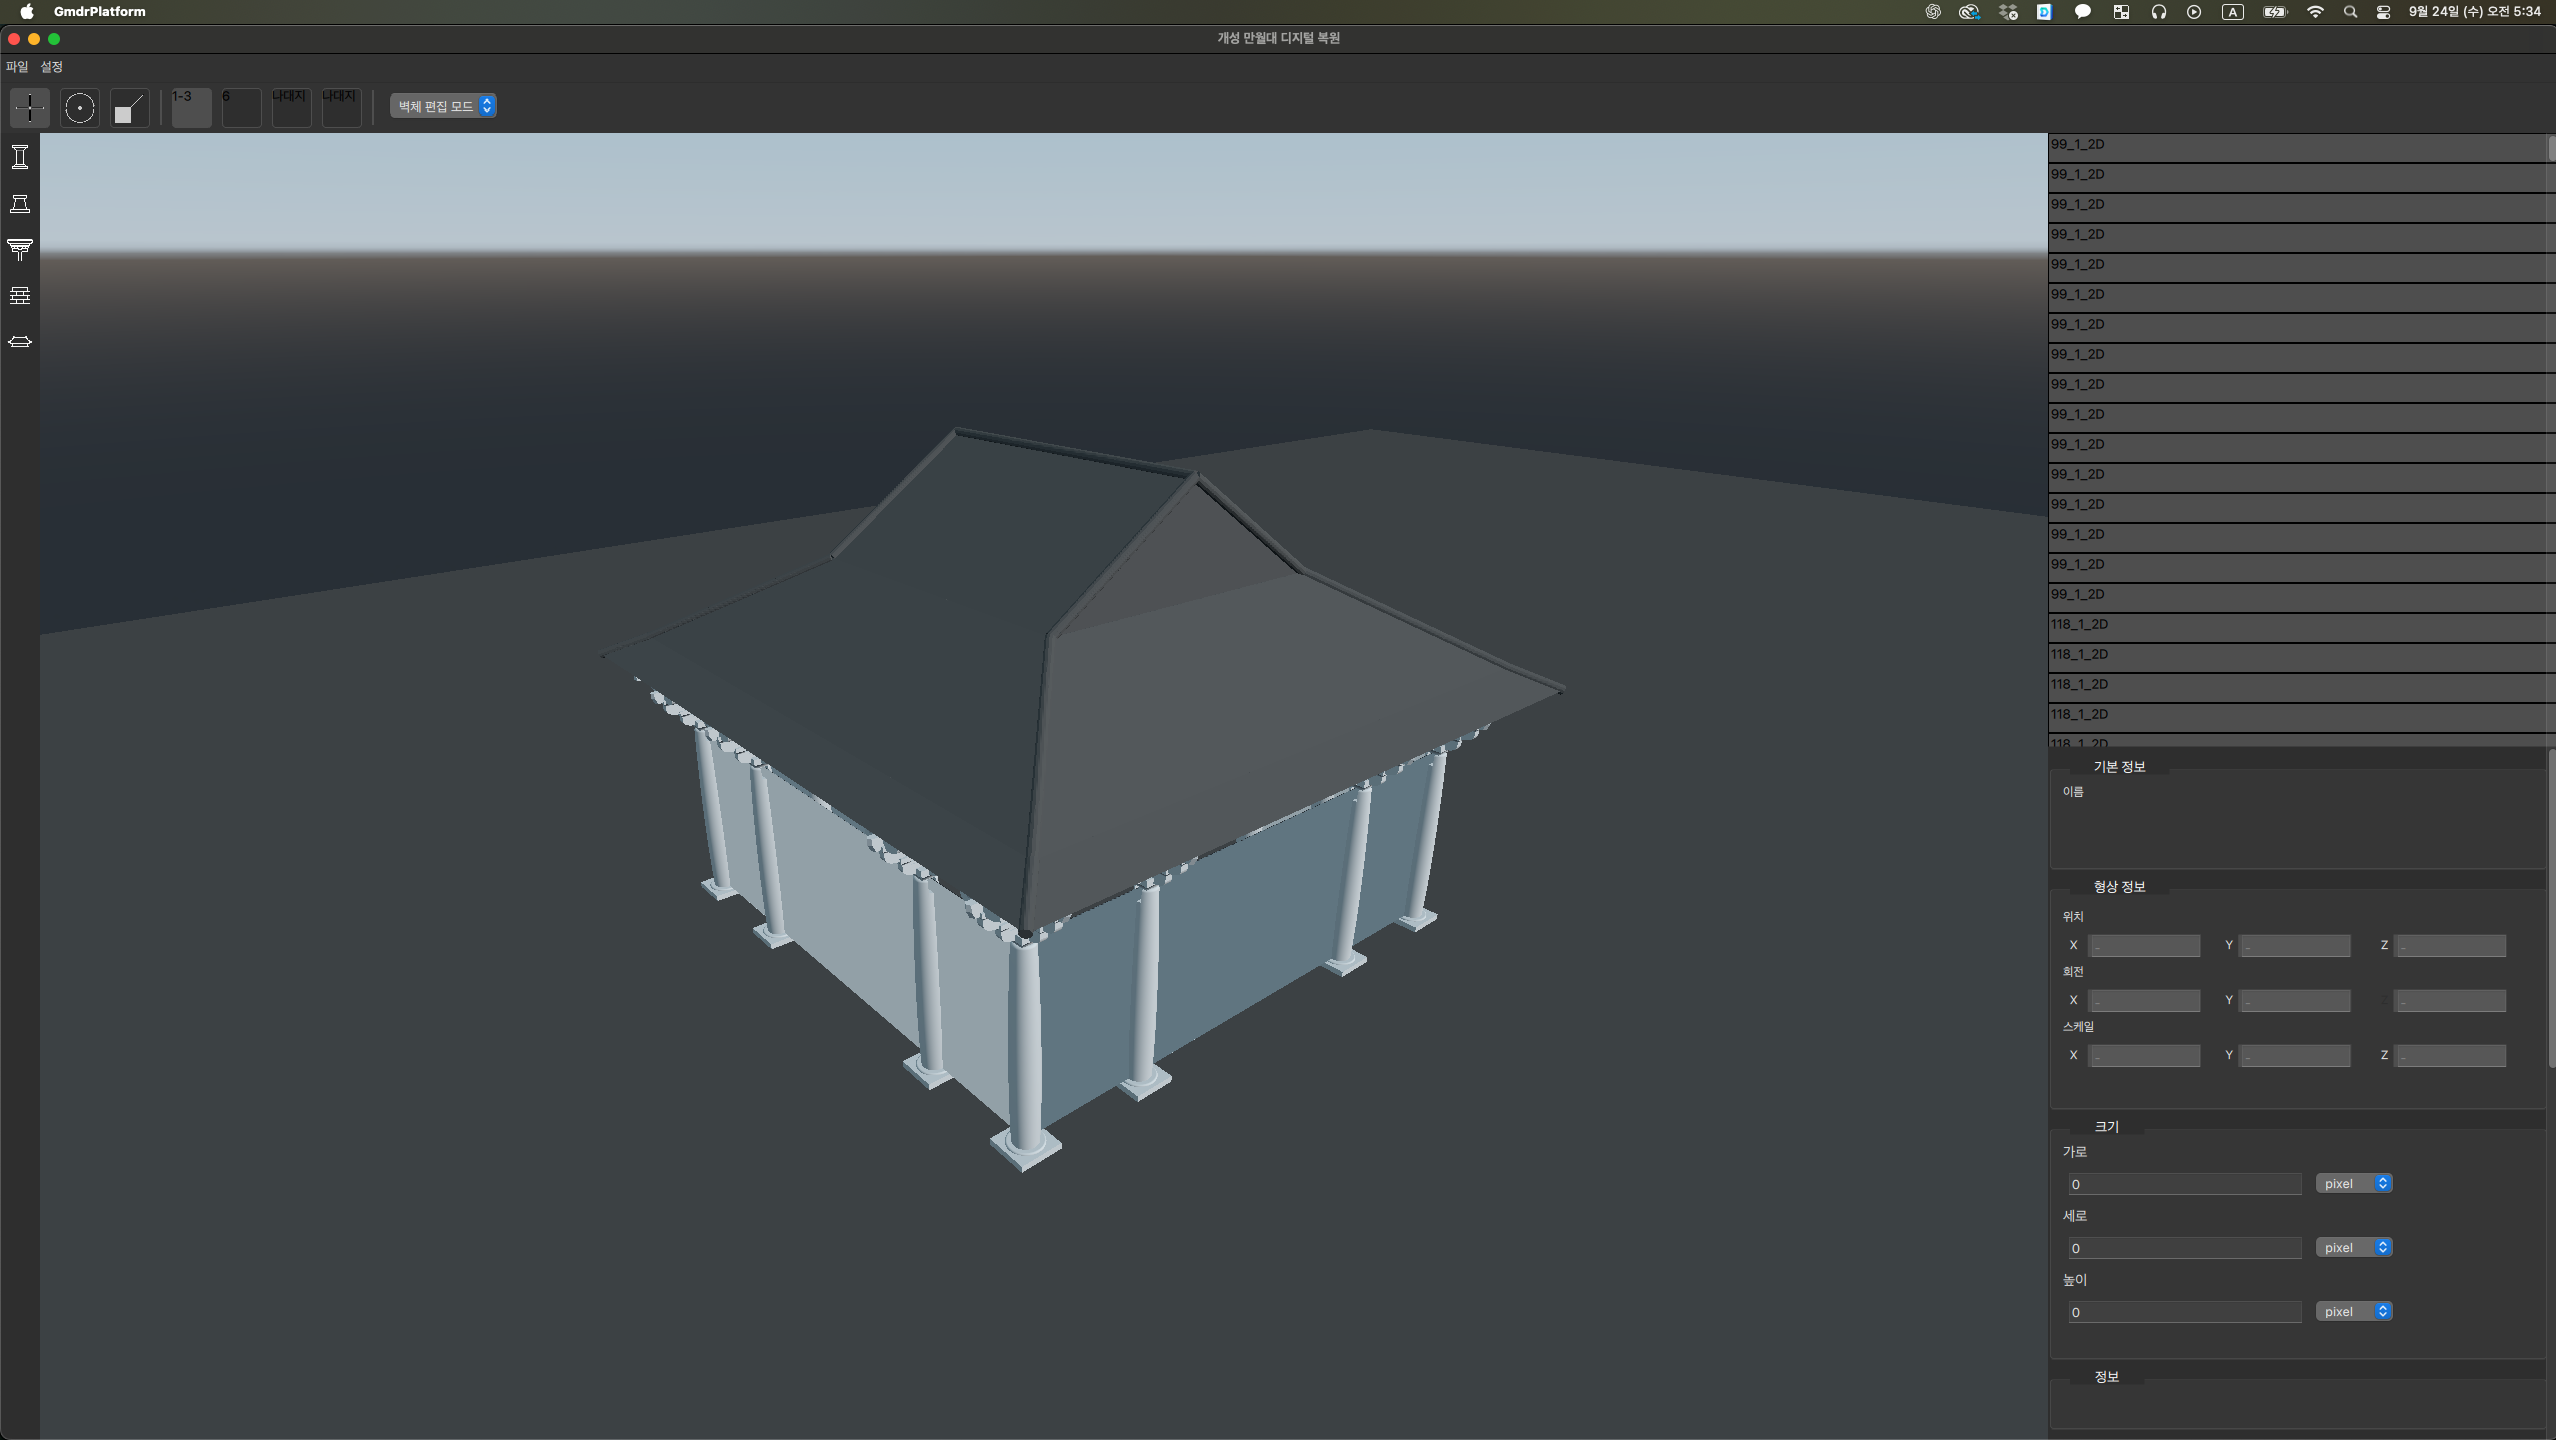Click the column pillar icon in sidebar
Viewport: 2556px width, 1440px height.
20,157
